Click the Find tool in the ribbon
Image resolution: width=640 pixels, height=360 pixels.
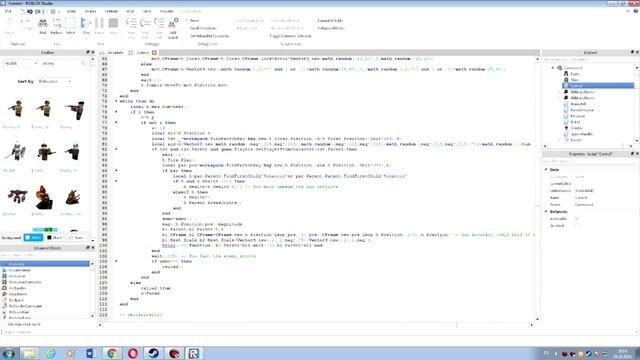(x=42, y=27)
